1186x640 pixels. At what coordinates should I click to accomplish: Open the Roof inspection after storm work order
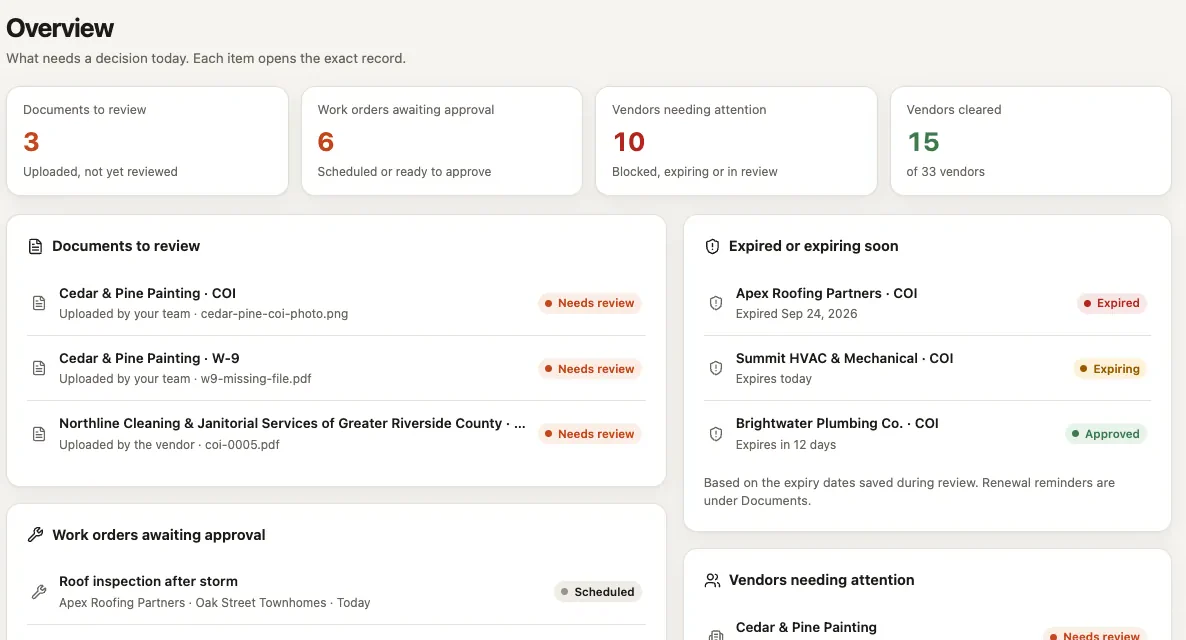[x=336, y=592]
